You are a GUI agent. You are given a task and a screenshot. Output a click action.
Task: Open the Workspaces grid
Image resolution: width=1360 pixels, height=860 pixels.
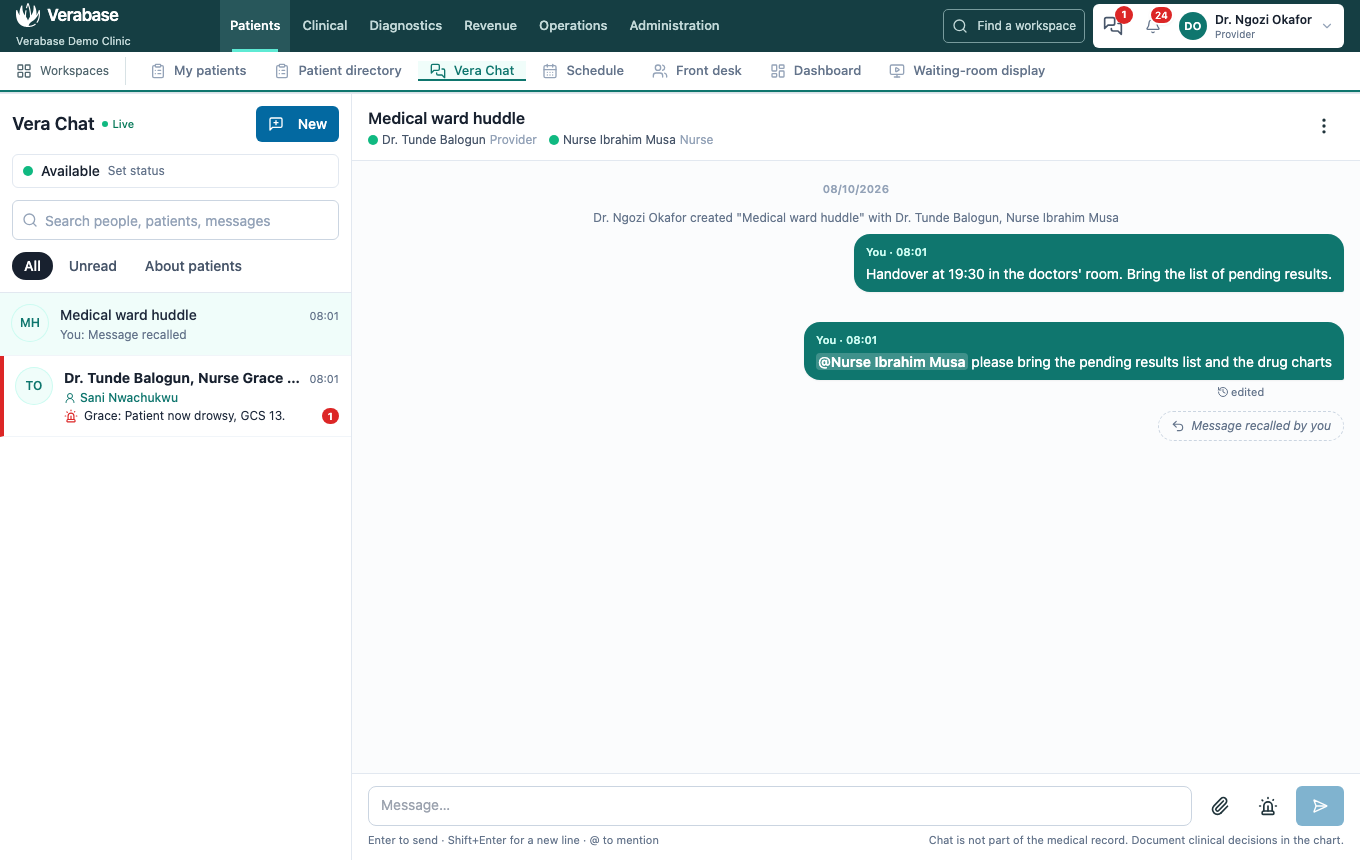click(63, 71)
